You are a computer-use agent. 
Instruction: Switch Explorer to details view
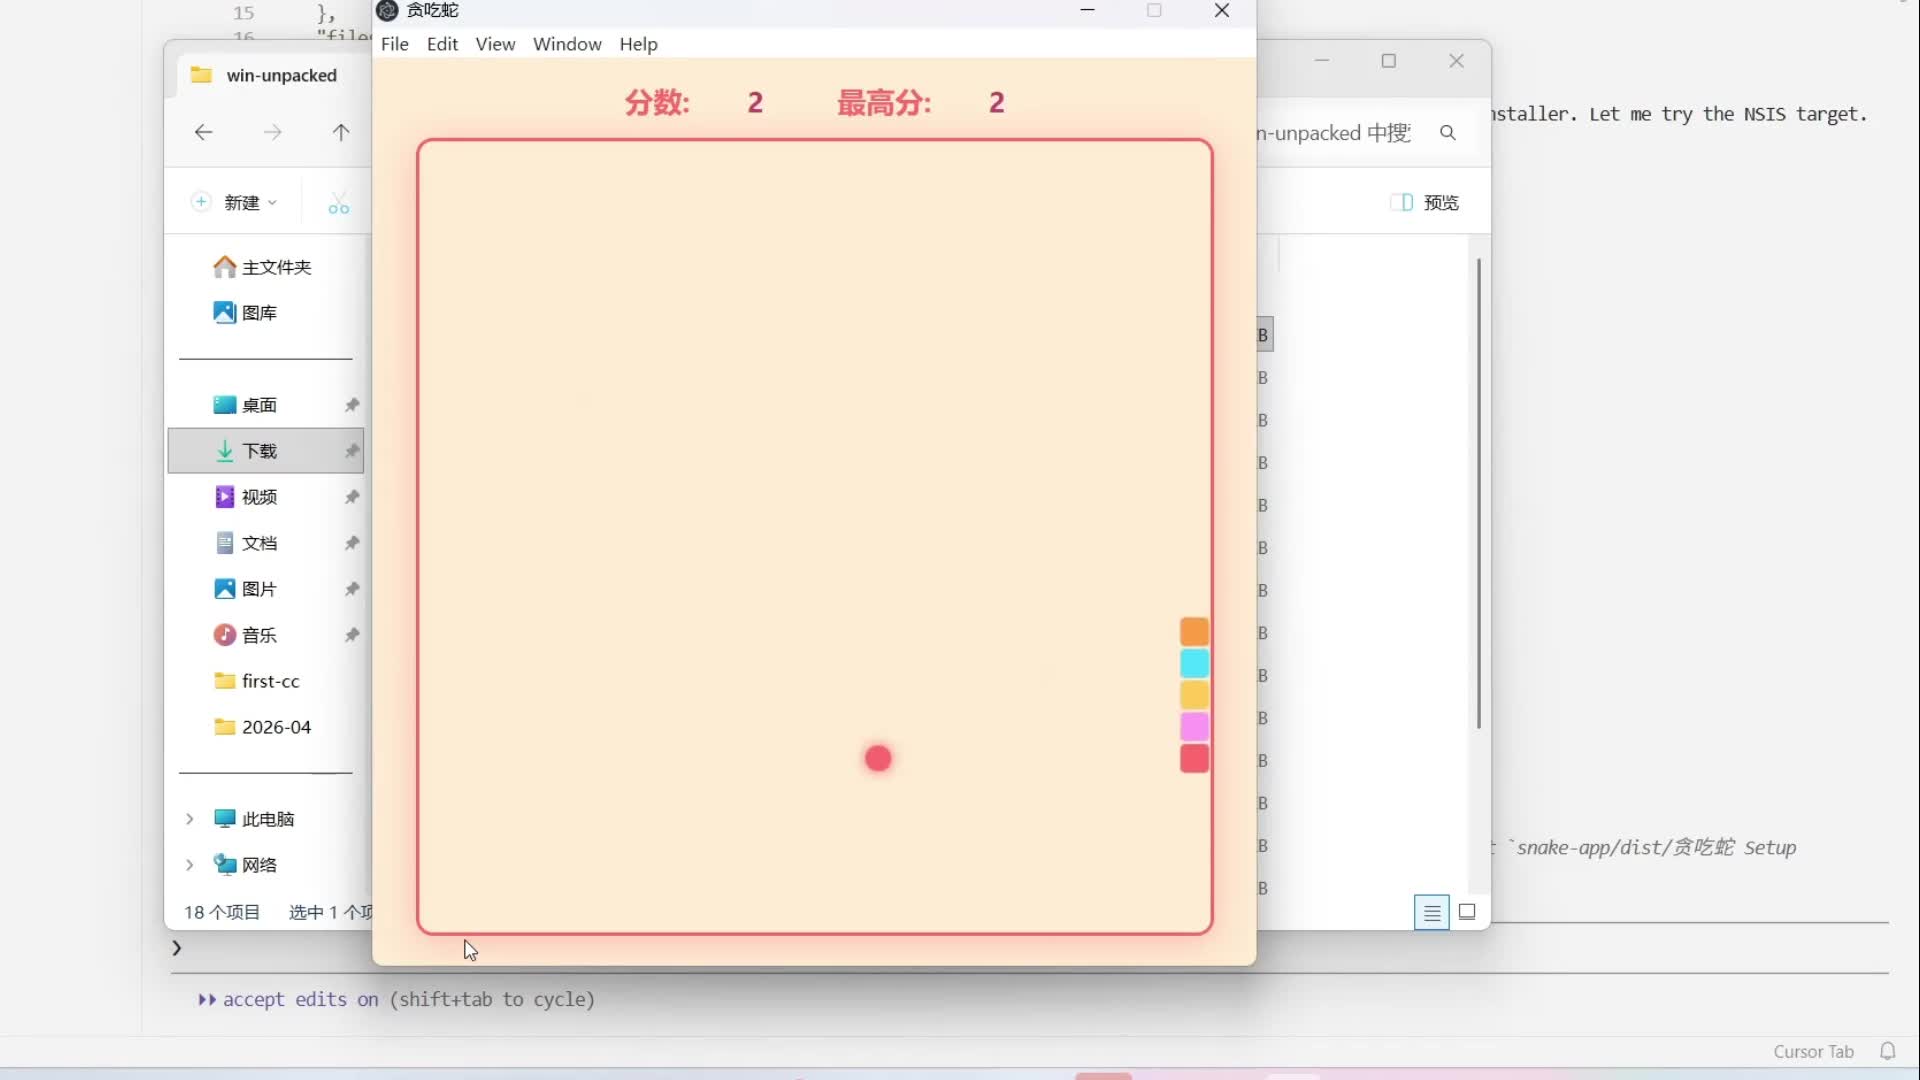click(1432, 912)
